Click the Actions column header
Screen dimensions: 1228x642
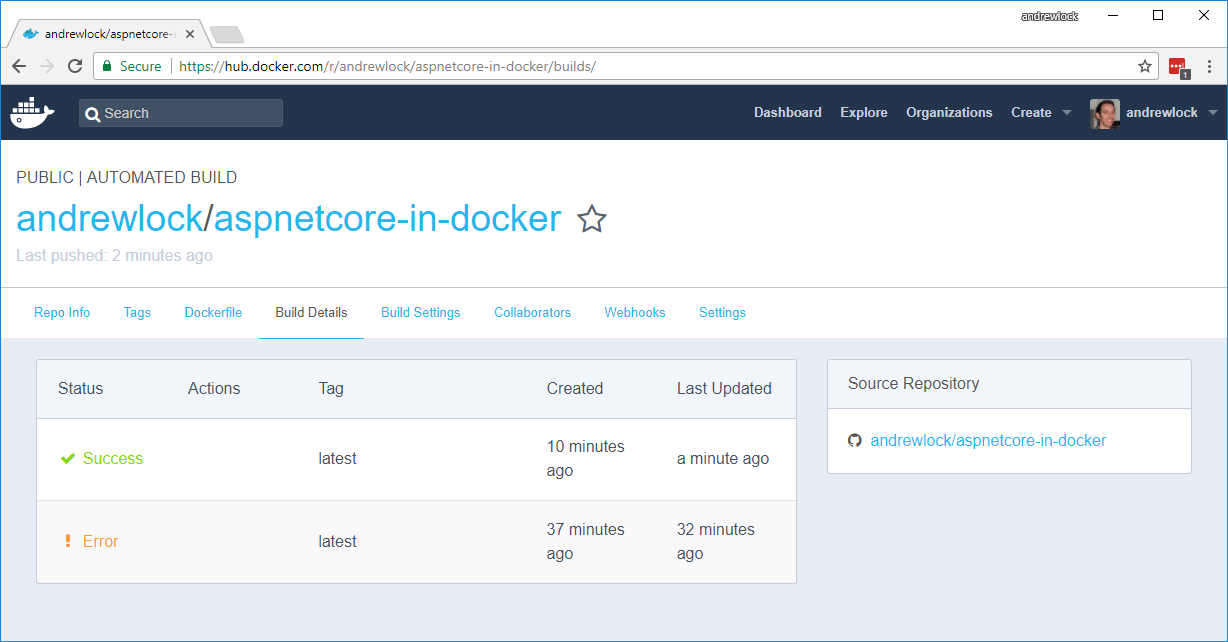tap(214, 388)
